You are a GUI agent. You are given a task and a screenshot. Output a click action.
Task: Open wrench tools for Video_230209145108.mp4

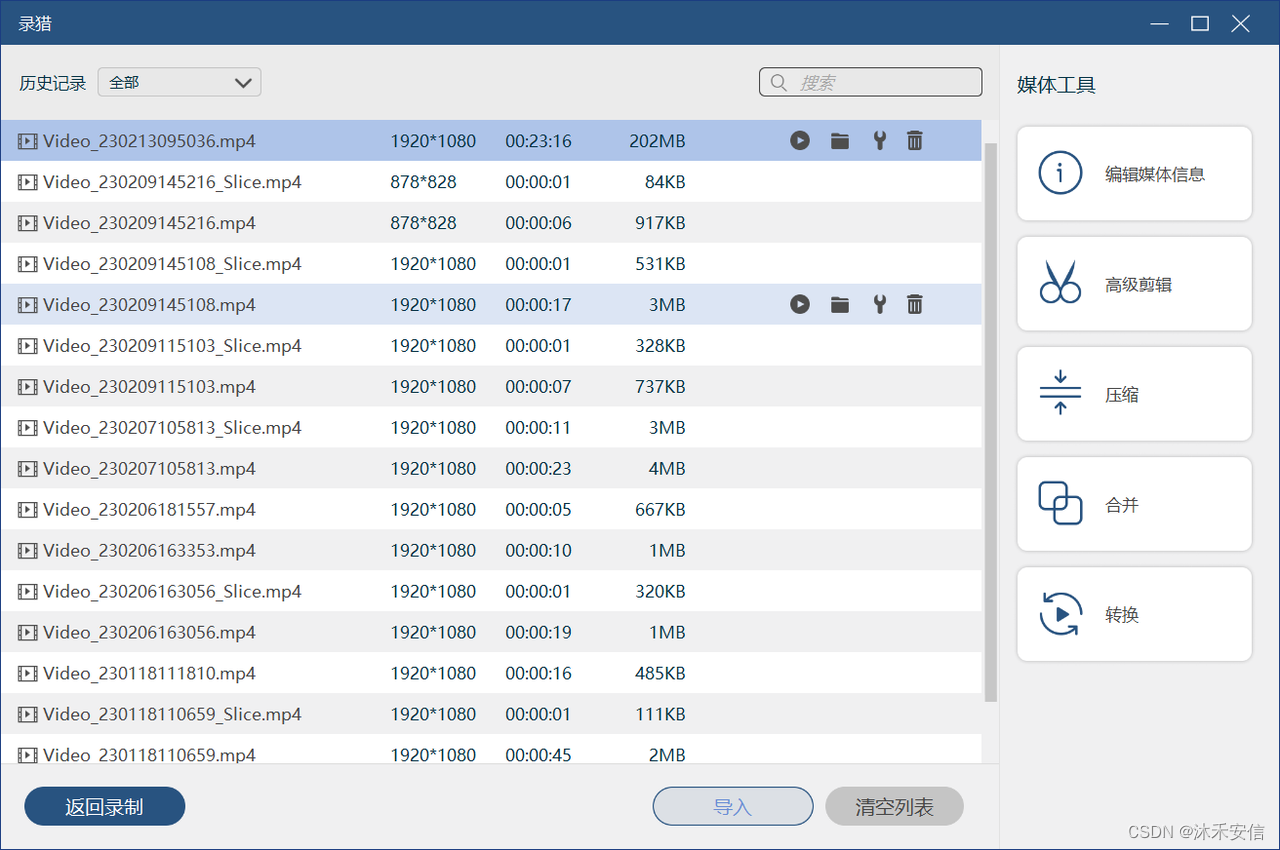(879, 304)
